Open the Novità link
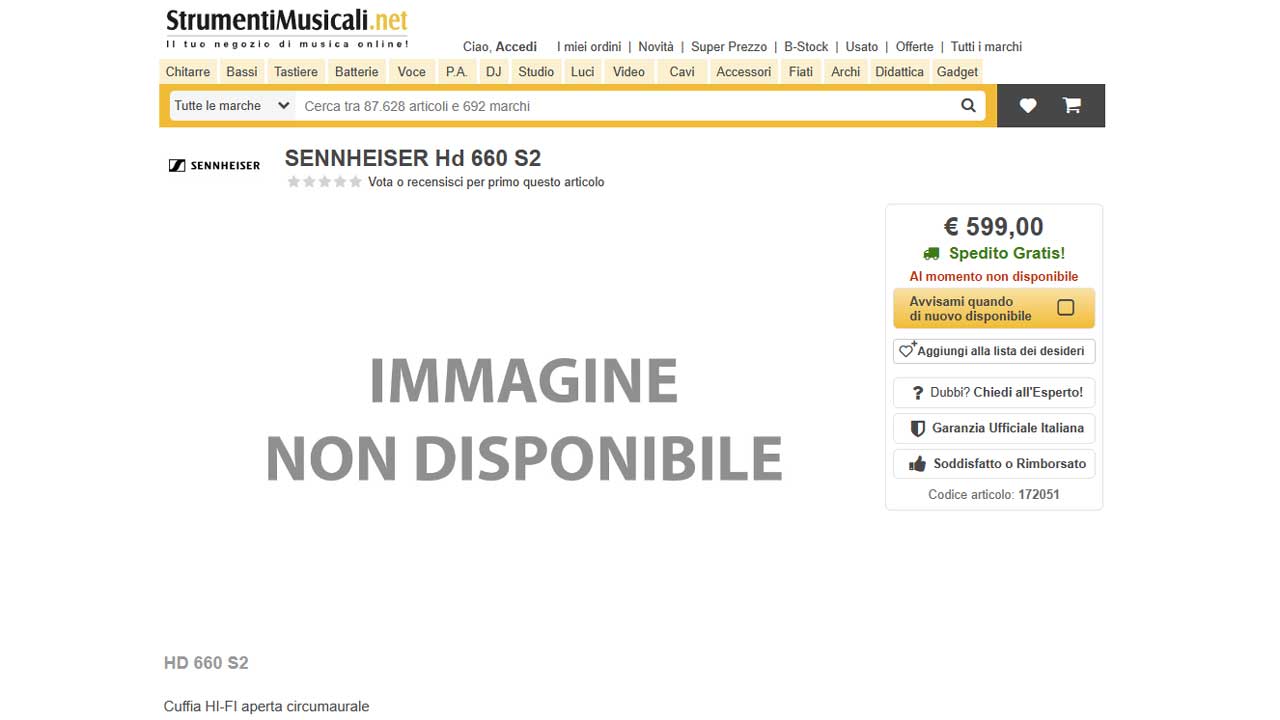The image size is (1280, 720). pos(656,47)
